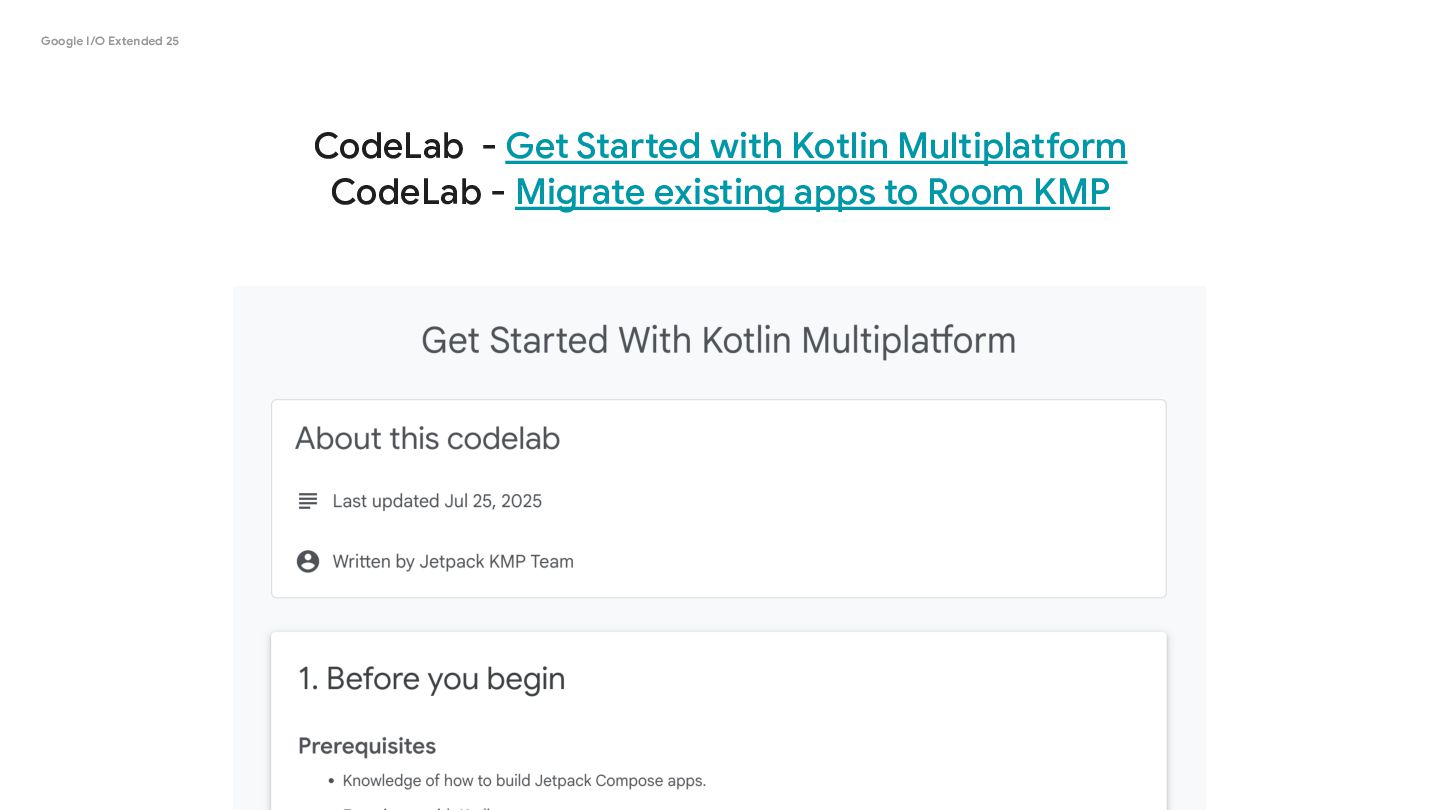Click the word Multiplatform in top link

(x=1012, y=146)
